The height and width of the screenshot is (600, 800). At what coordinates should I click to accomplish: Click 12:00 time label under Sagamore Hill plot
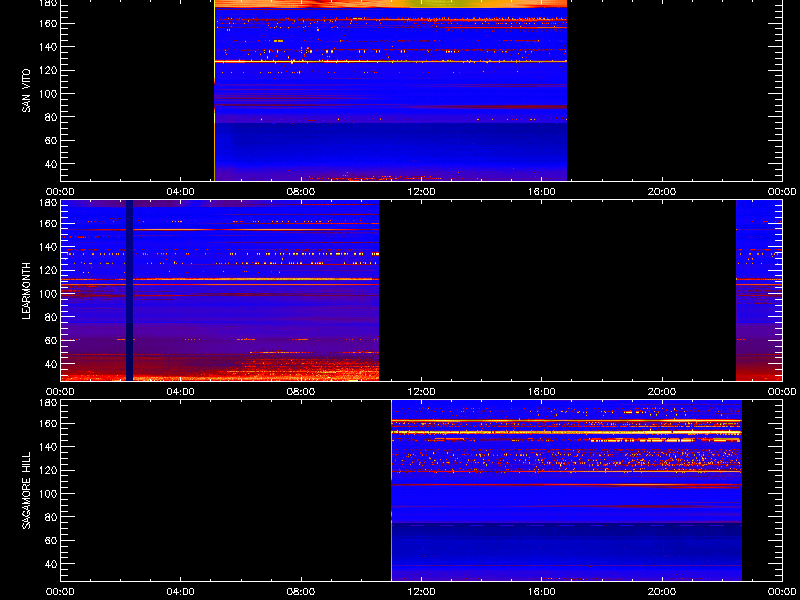[421, 592]
